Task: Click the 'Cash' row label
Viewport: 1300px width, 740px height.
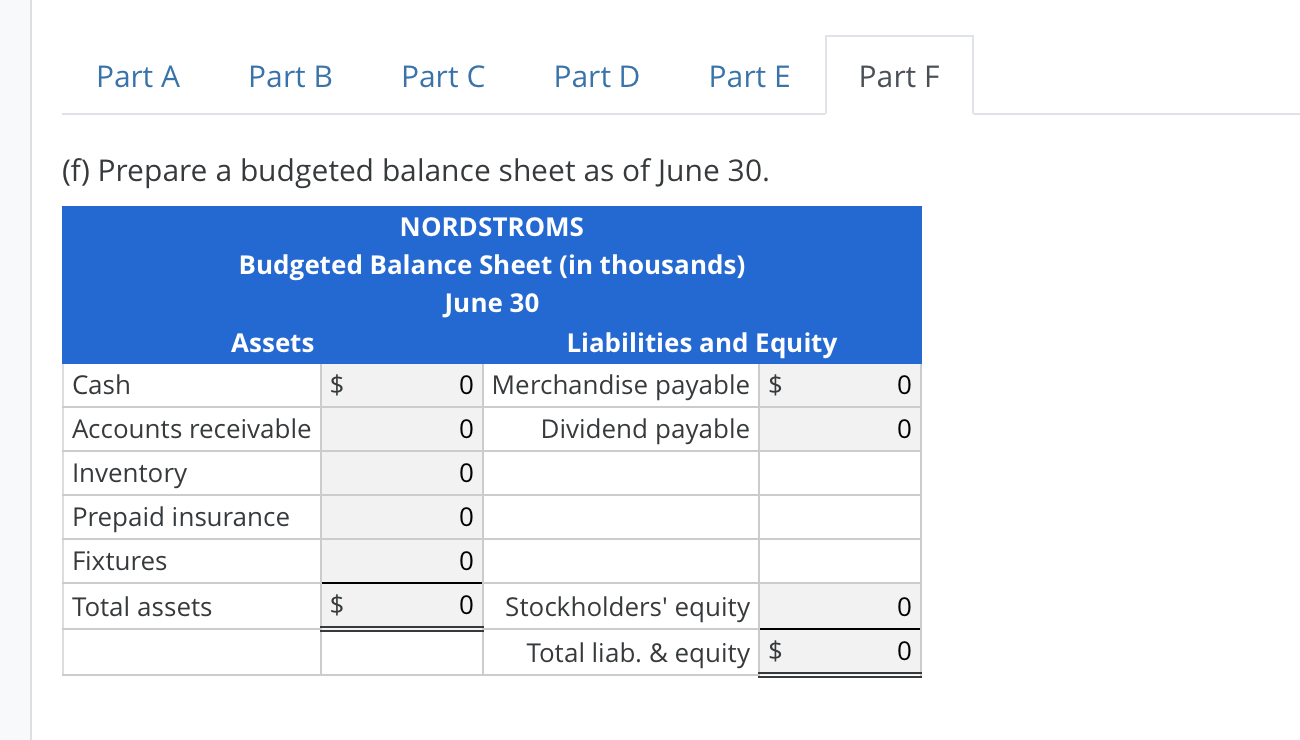Action: [101, 385]
